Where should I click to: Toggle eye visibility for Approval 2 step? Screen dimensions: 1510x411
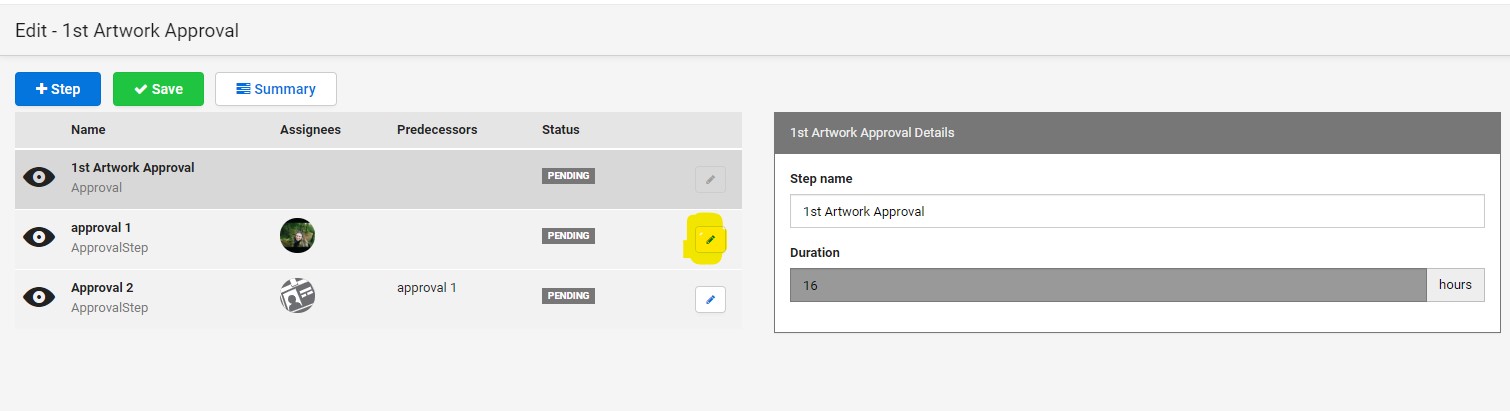click(x=39, y=297)
